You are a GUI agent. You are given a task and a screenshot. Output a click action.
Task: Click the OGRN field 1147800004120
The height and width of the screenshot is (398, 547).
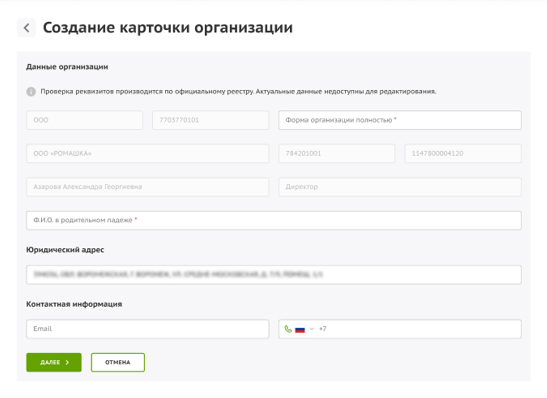click(463, 153)
